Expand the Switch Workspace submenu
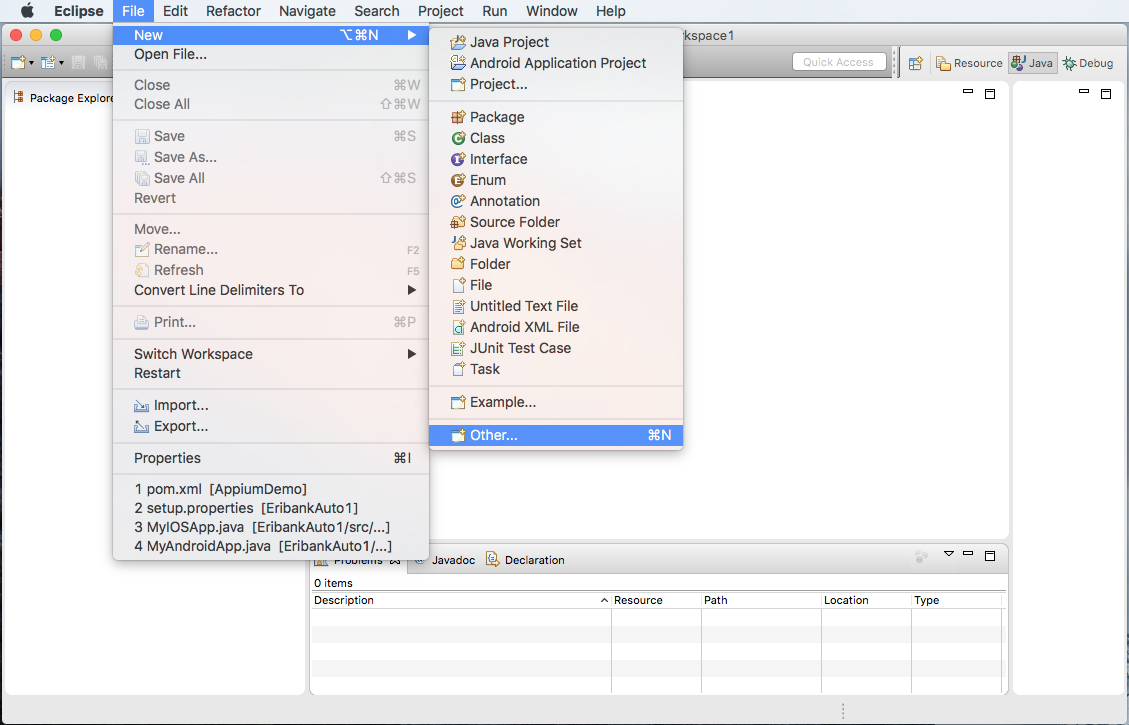This screenshot has height=725, width=1129. click(271, 354)
